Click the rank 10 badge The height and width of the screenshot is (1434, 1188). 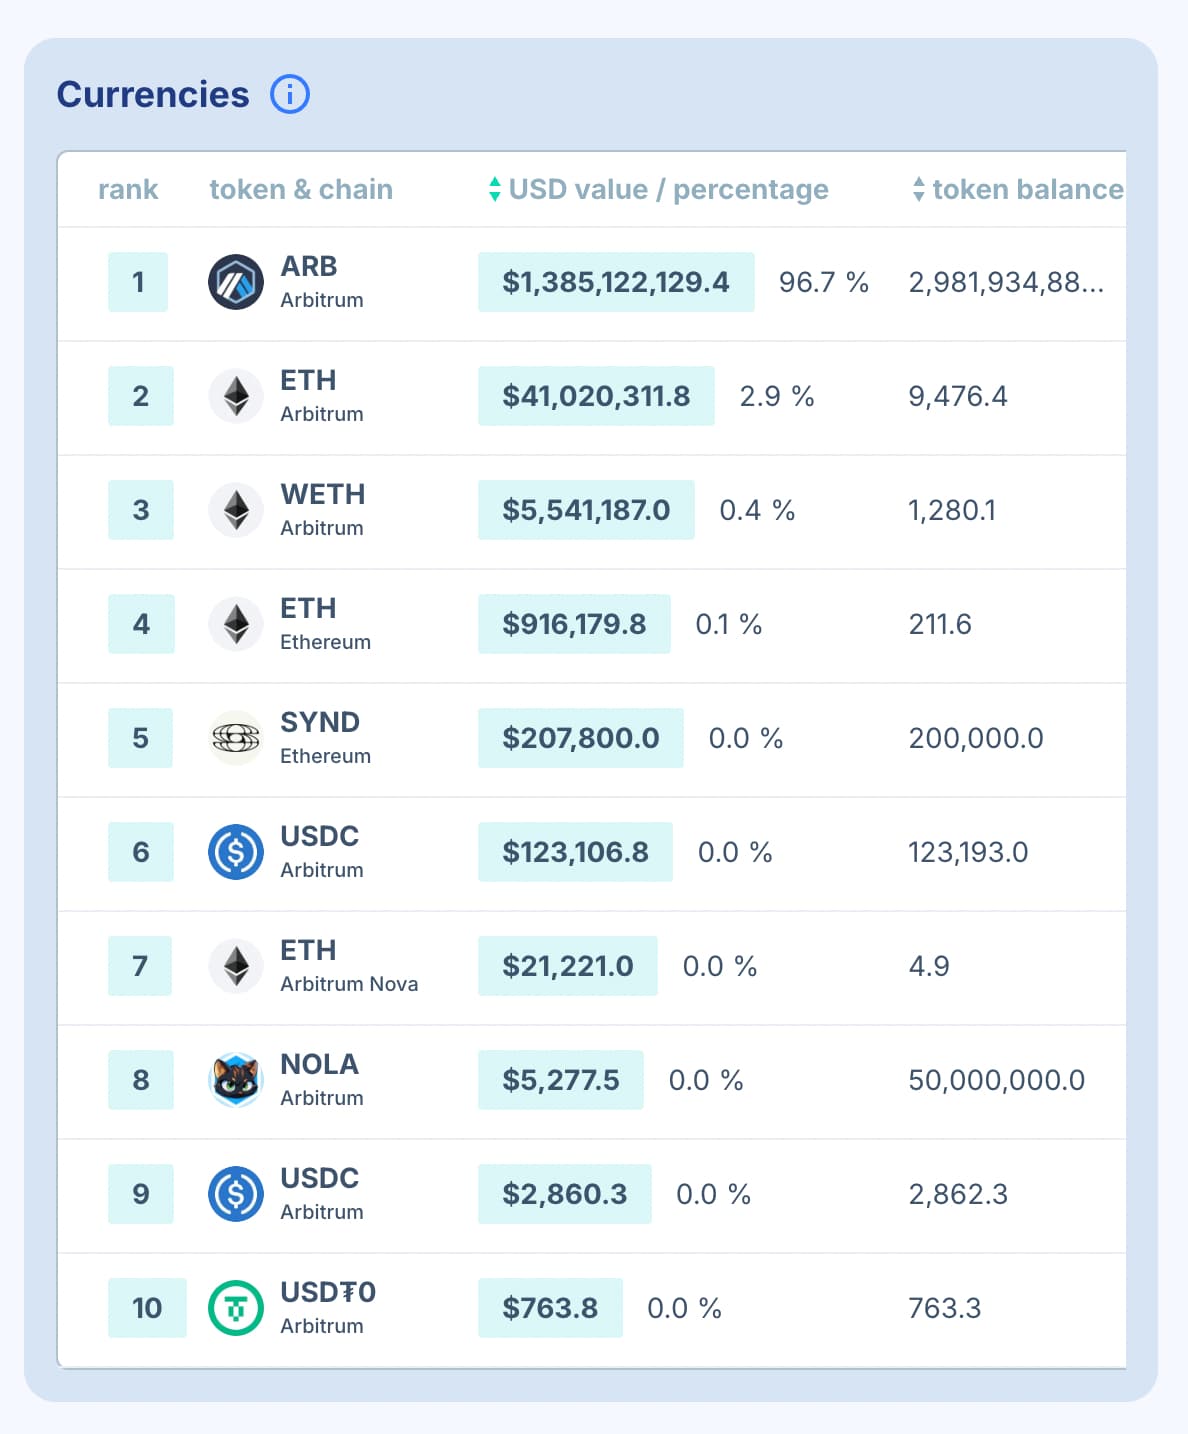[x=147, y=1308]
